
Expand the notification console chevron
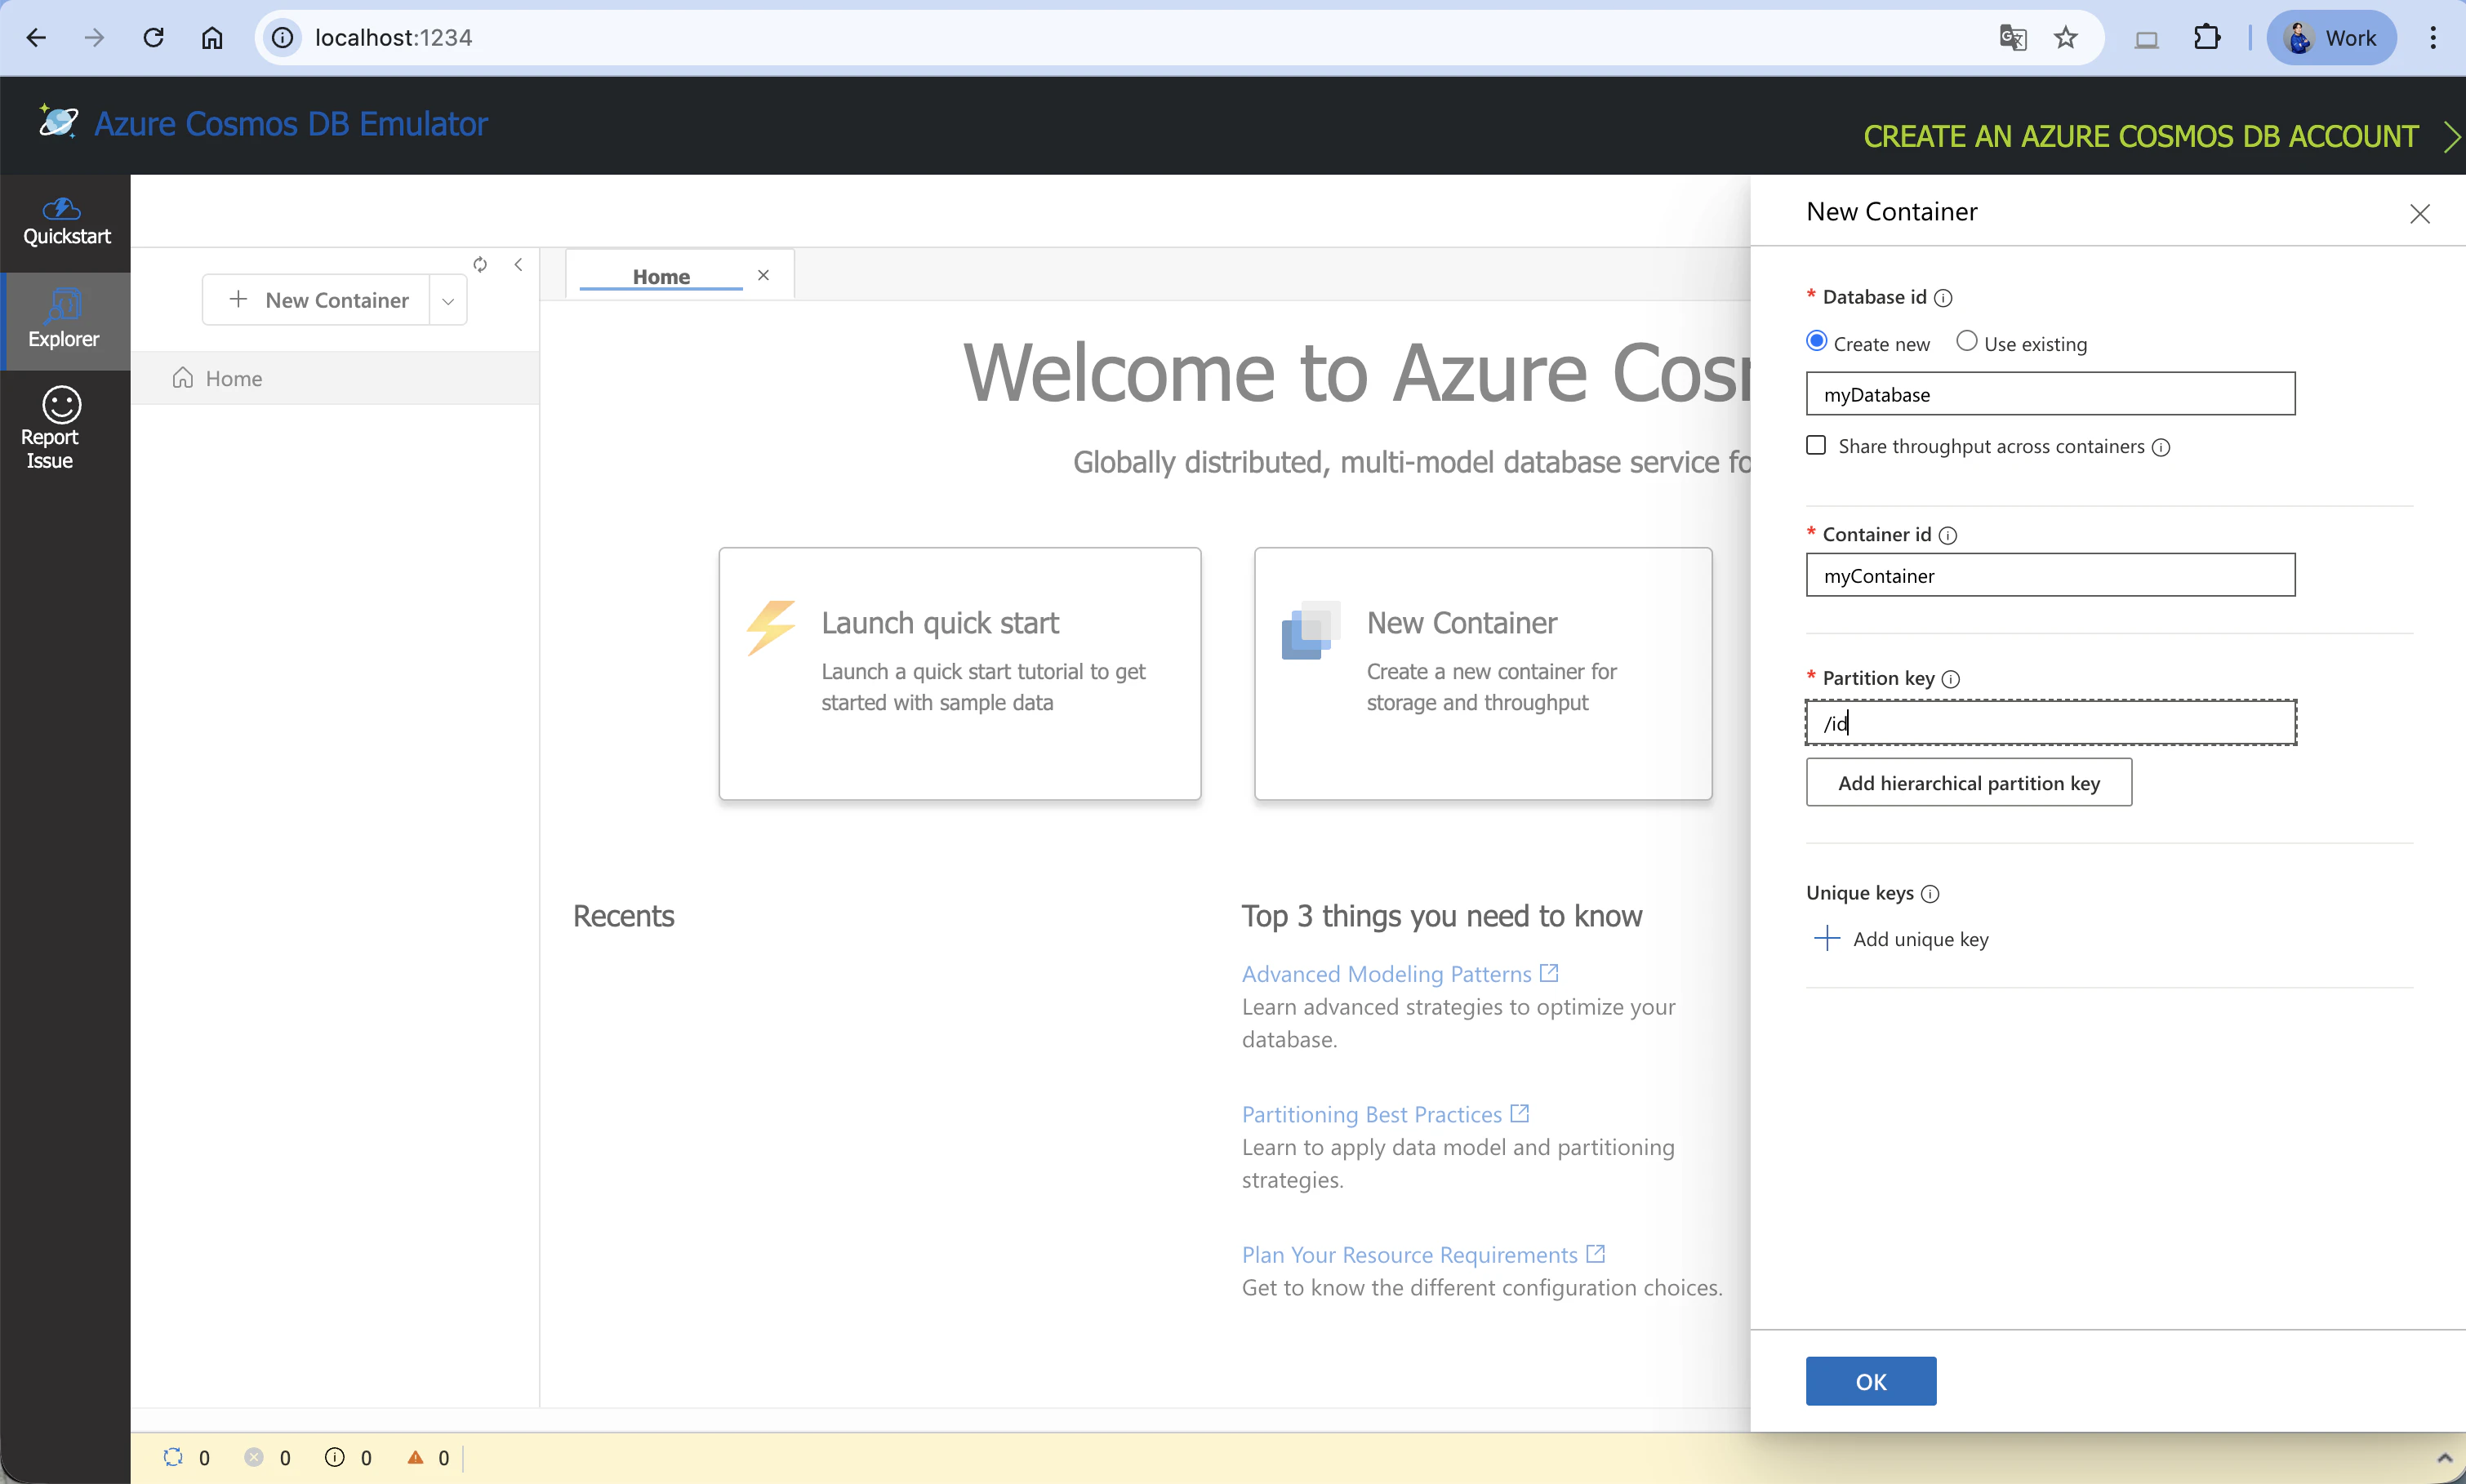click(x=2444, y=1458)
